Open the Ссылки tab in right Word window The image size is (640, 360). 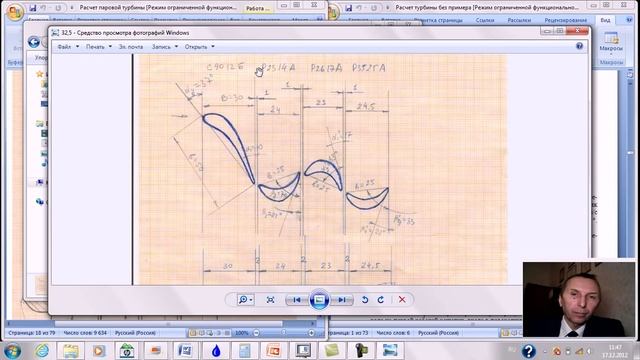pyautogui.click(x=484, y=20)
